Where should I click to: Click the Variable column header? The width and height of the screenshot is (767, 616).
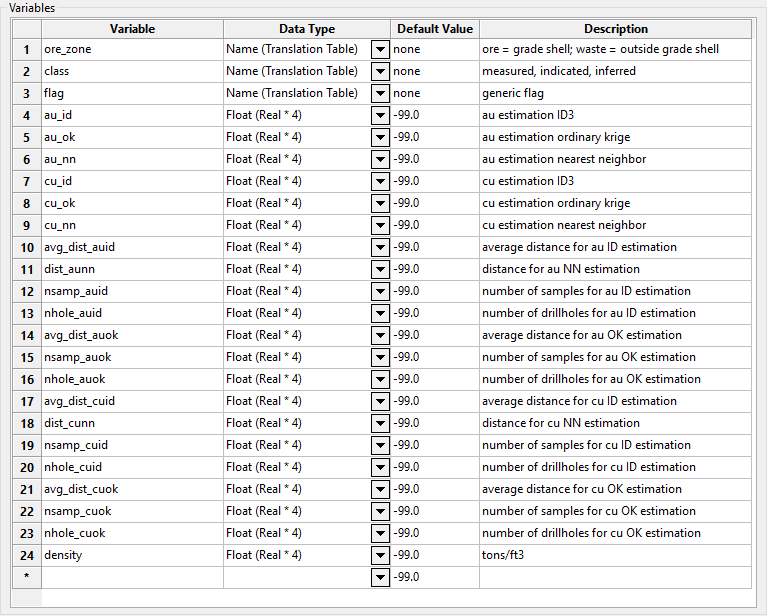click(x=132, y=29)
